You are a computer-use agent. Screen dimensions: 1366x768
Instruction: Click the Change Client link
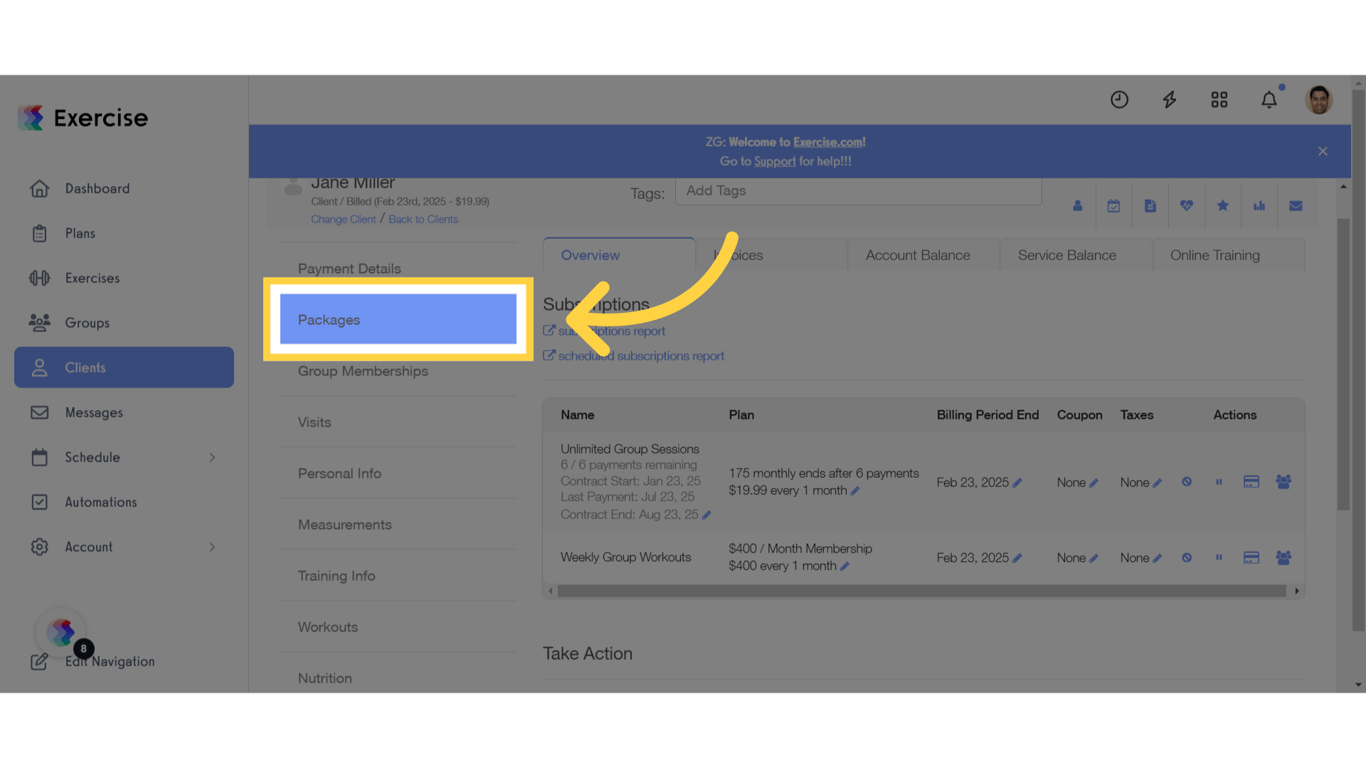coord(343,219)
